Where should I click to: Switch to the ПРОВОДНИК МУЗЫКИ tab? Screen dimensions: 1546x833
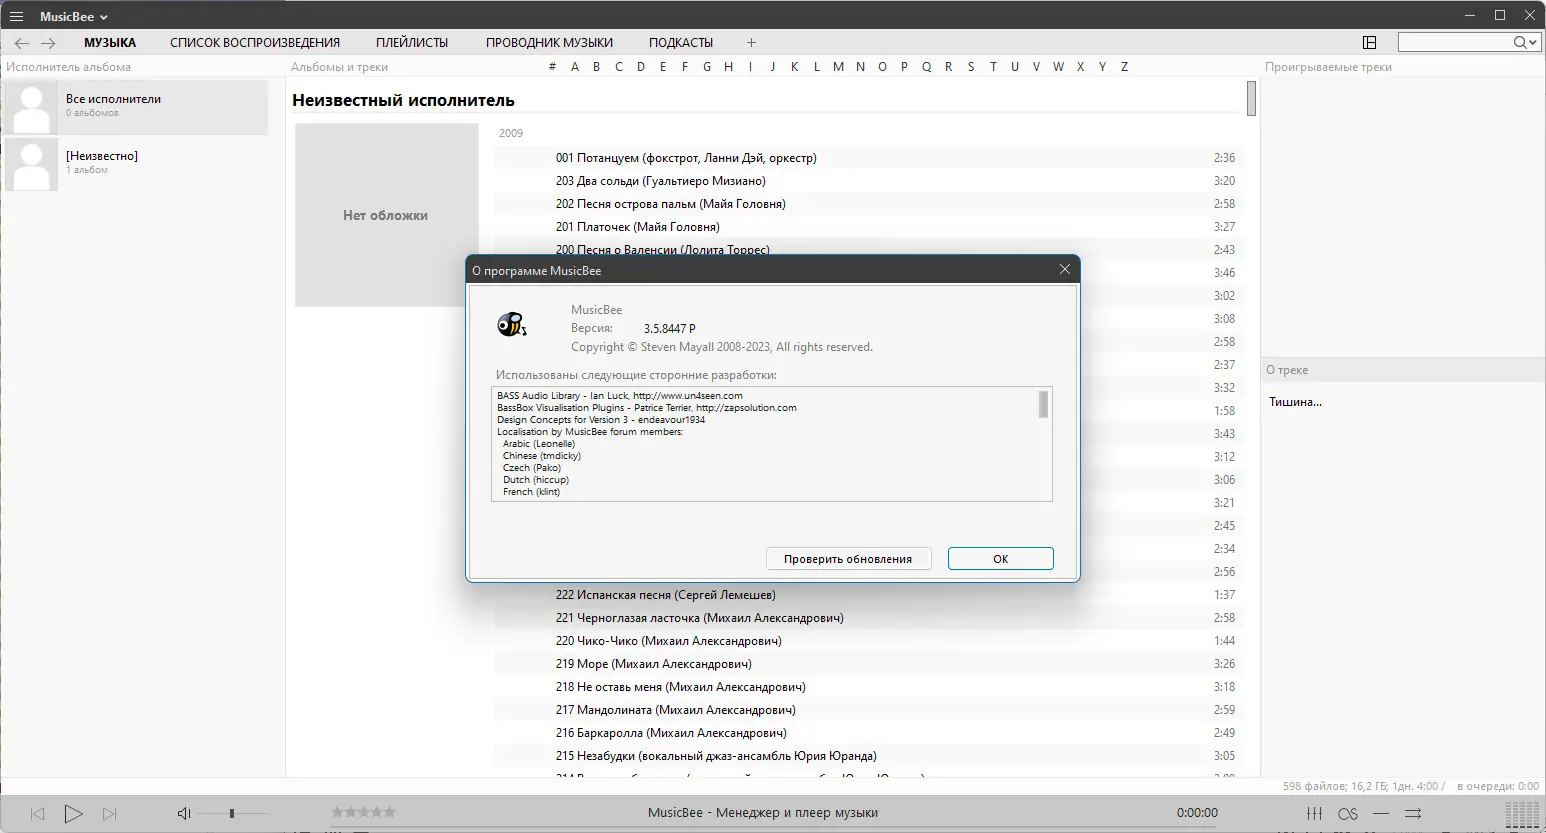[x=549, y=43]
